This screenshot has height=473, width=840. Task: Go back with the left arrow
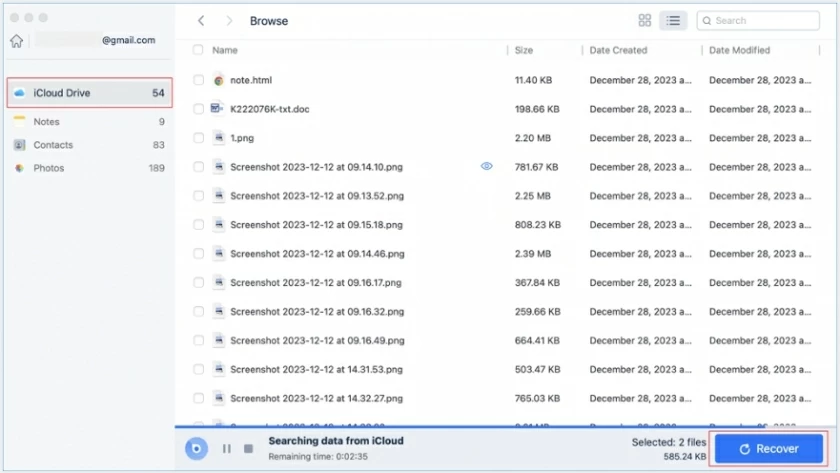point(201,20)
